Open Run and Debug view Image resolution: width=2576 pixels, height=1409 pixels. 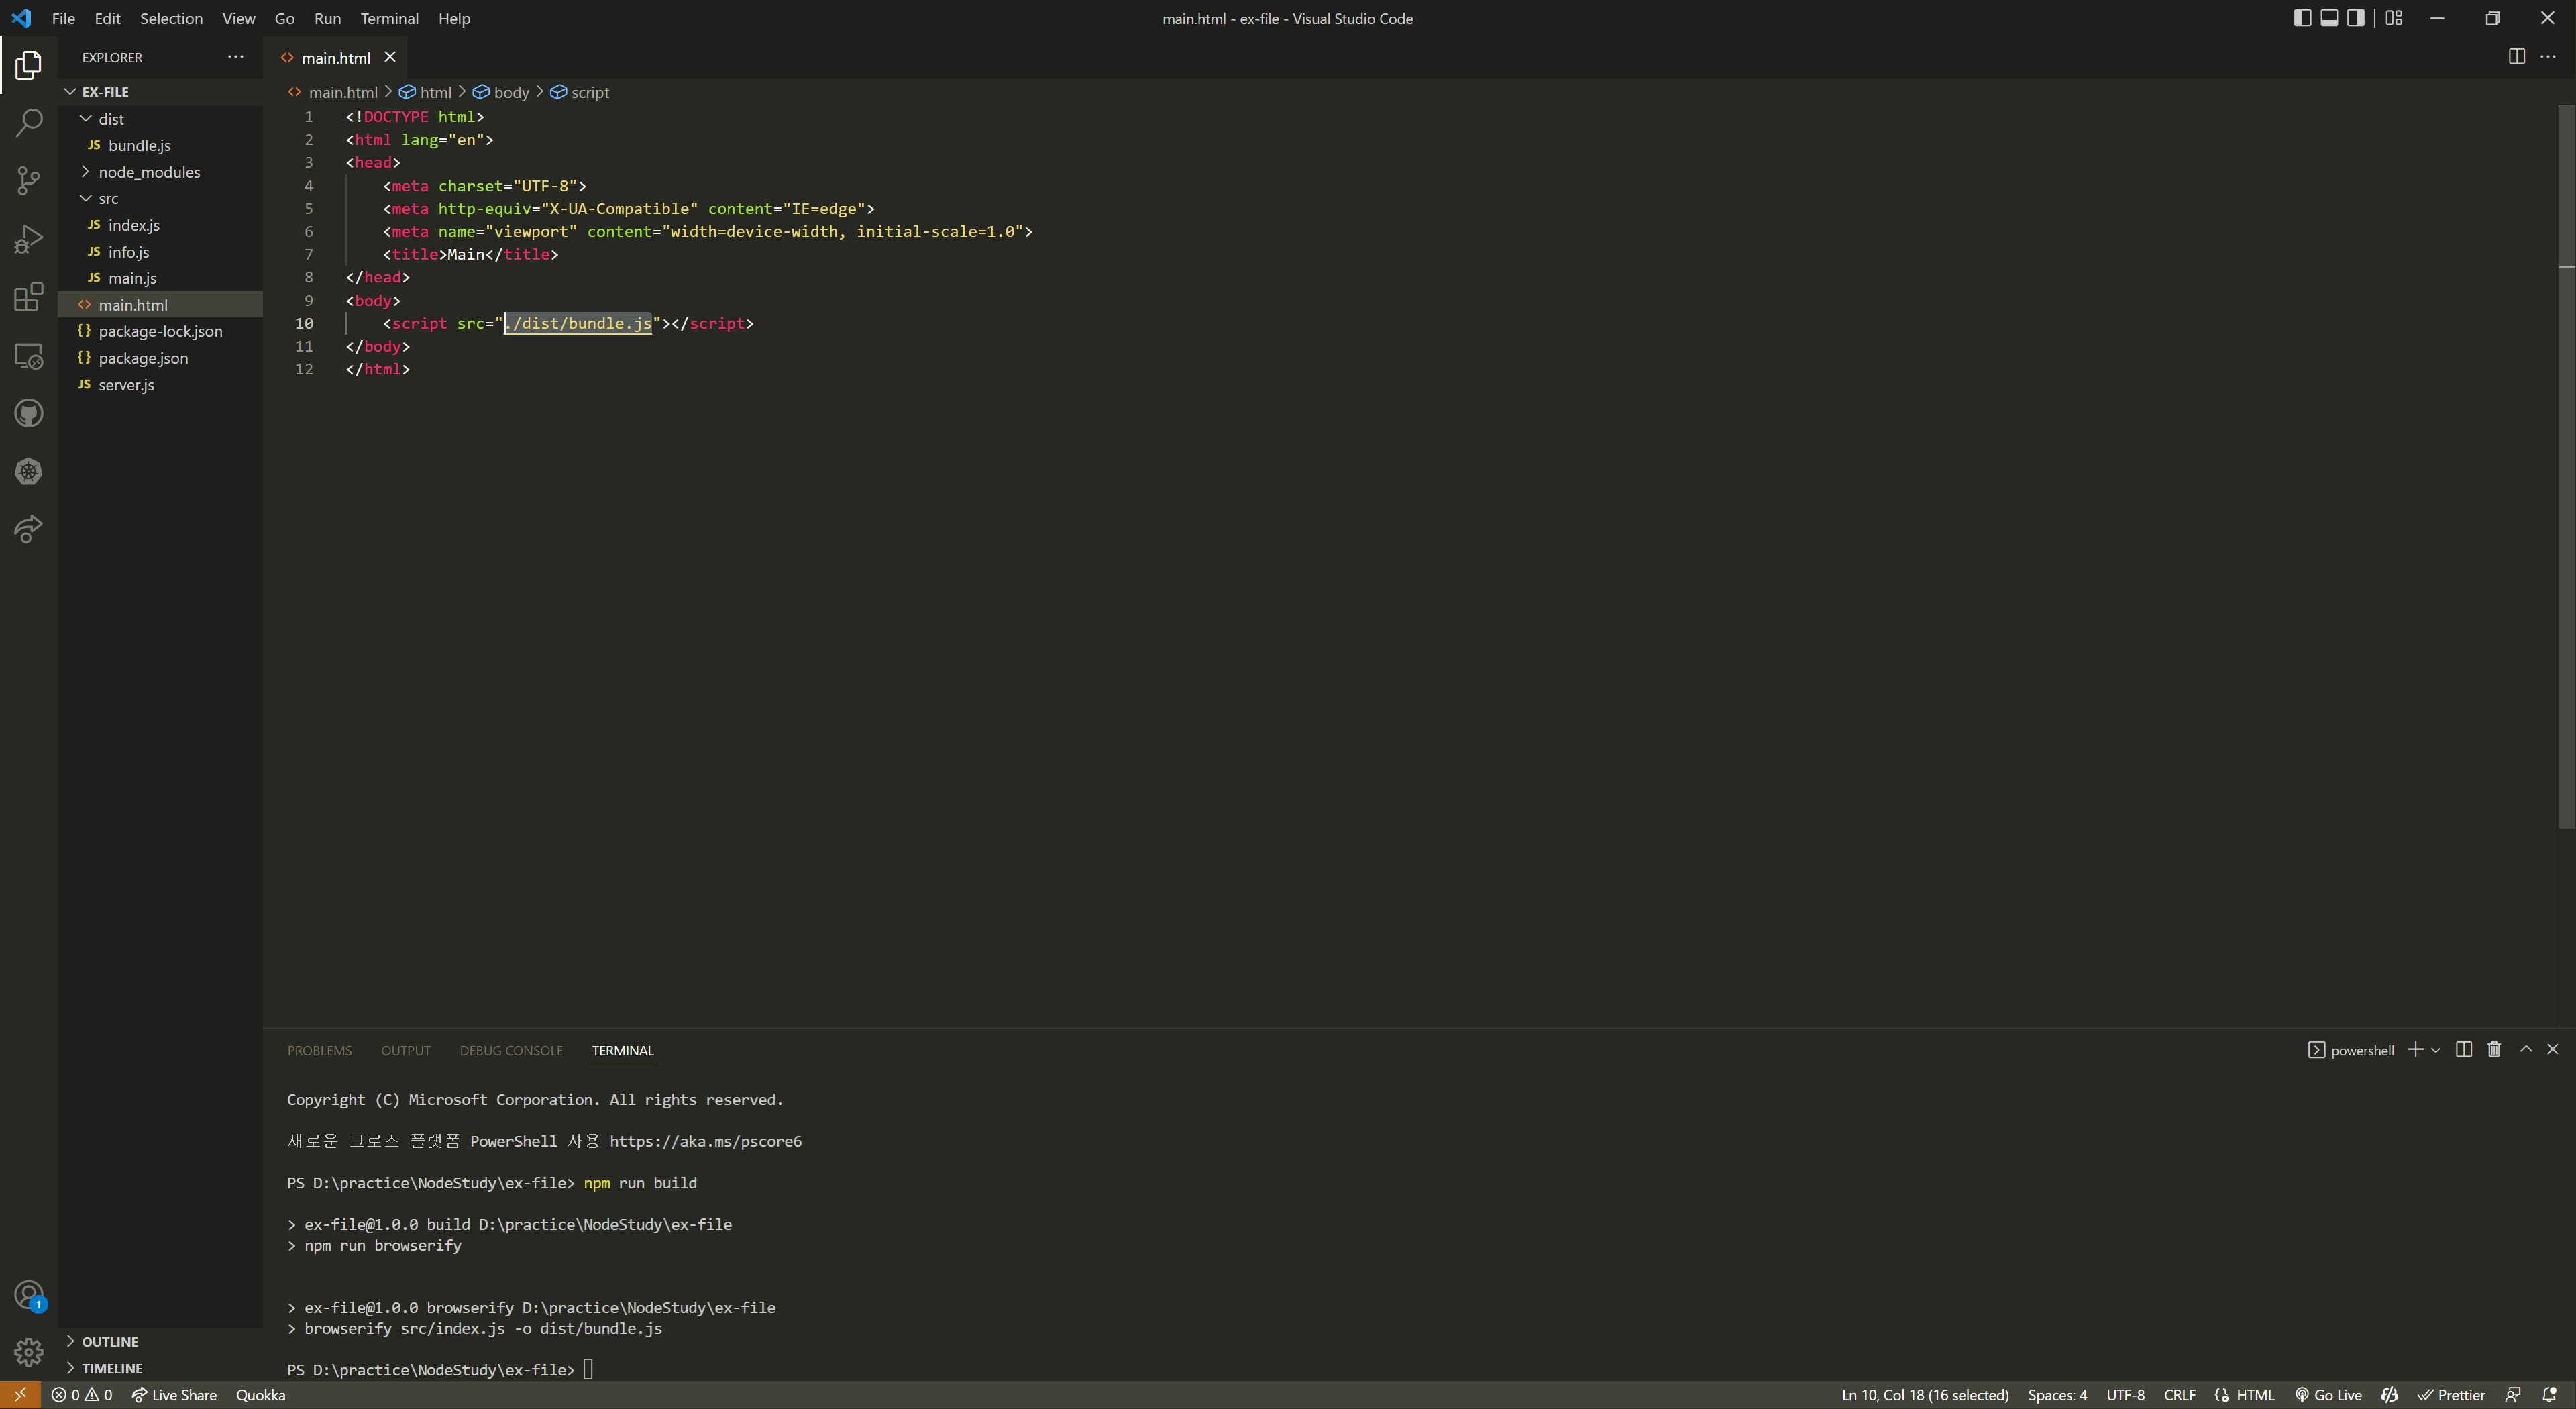pyautogui.click(x=28, y=239)
